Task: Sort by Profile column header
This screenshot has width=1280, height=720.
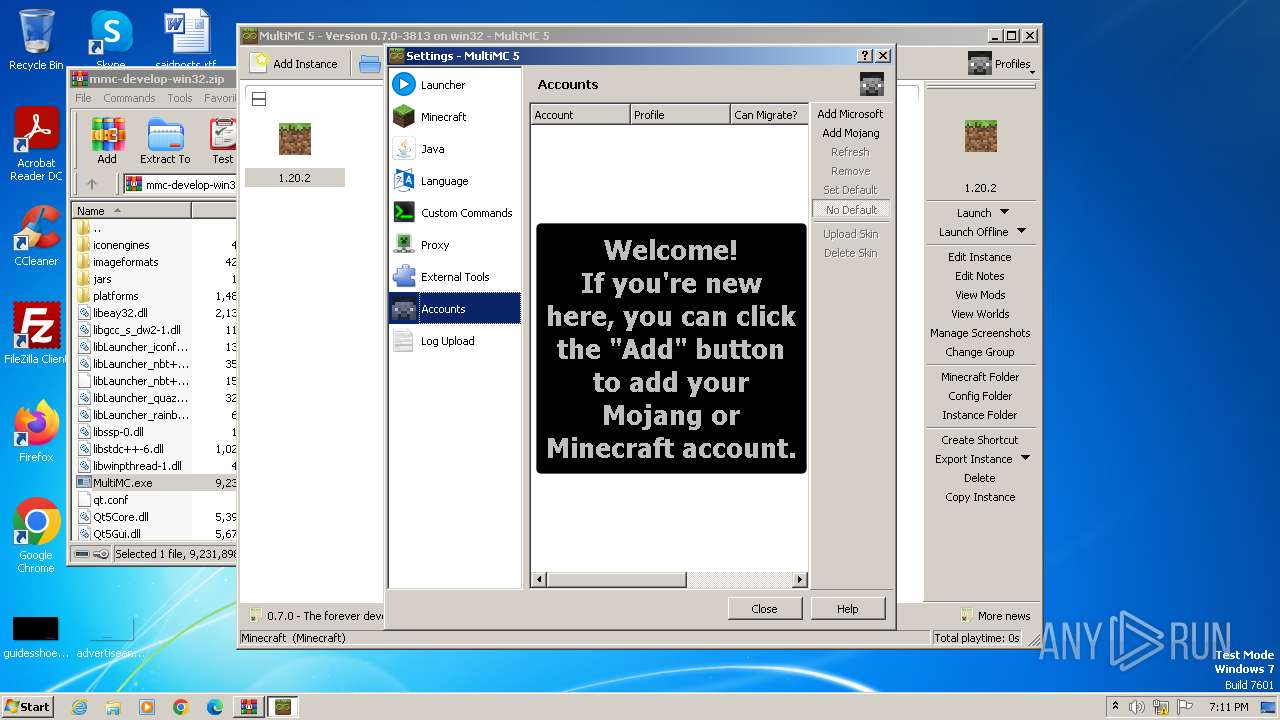Action: click(680, 115)
